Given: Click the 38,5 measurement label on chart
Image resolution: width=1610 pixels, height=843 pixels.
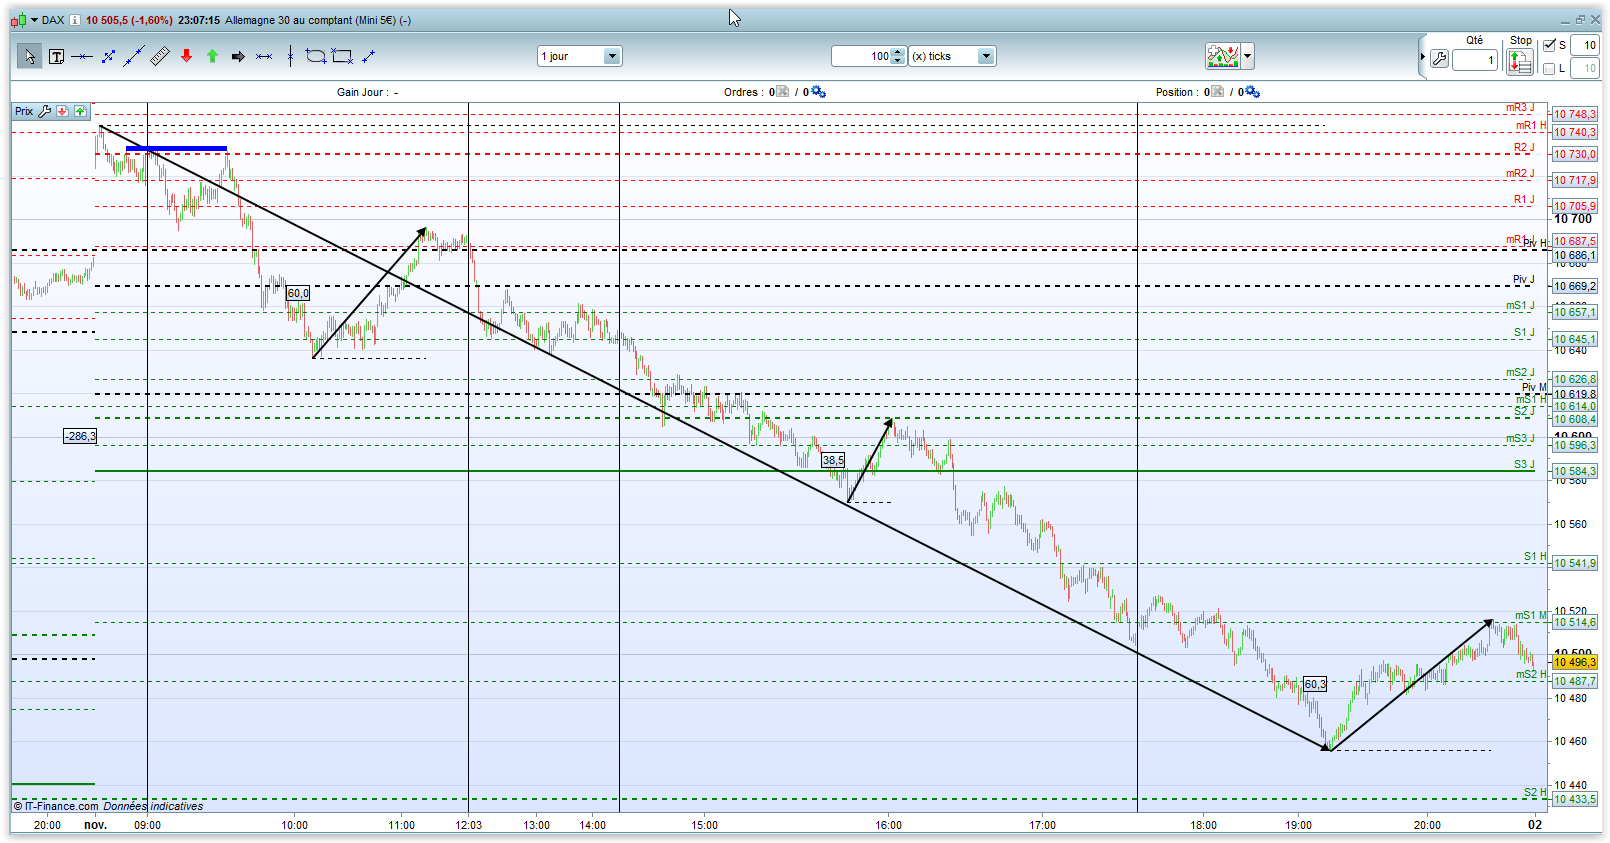Looking at the screenshot, I should (x=833, y=460).
